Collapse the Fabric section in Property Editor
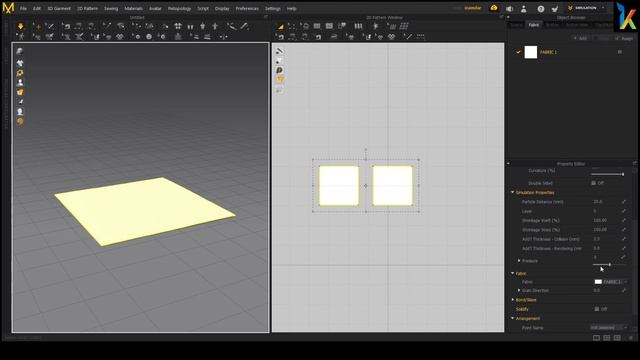 [513, 273]
